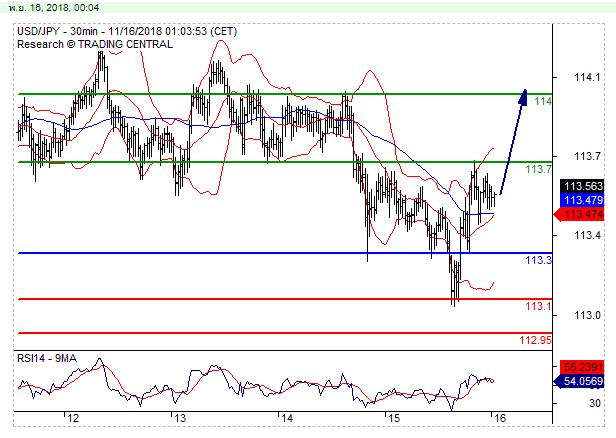This screenshot has height=438, width=616.
Task: Select the blue 54.0569 RSI value tag
Action: pos(581,381)
